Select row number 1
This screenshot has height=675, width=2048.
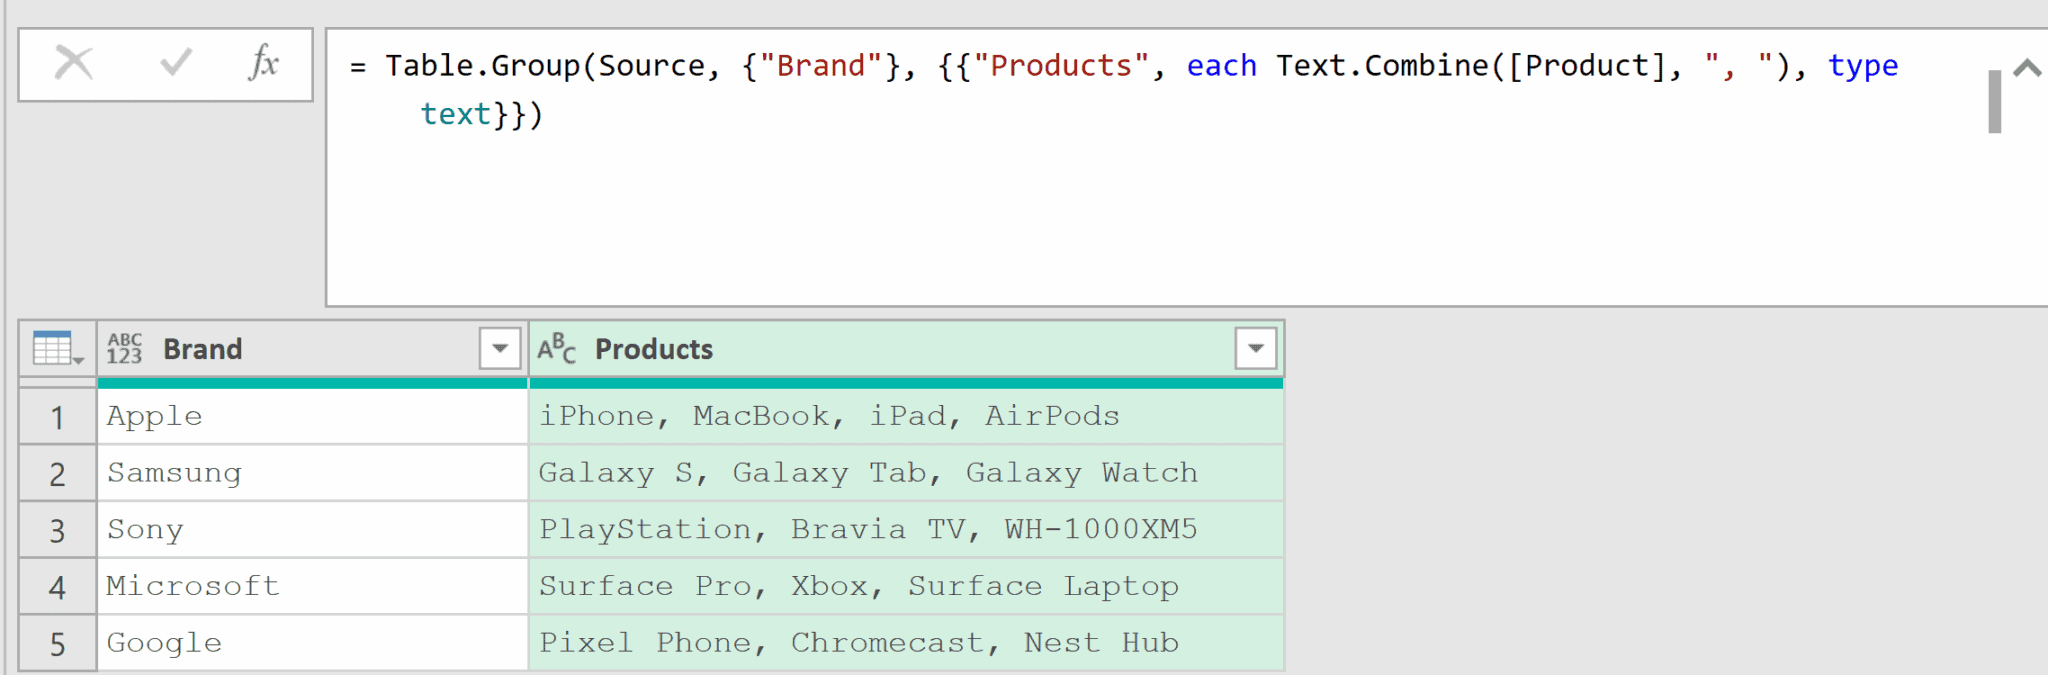tap(58, 417)
